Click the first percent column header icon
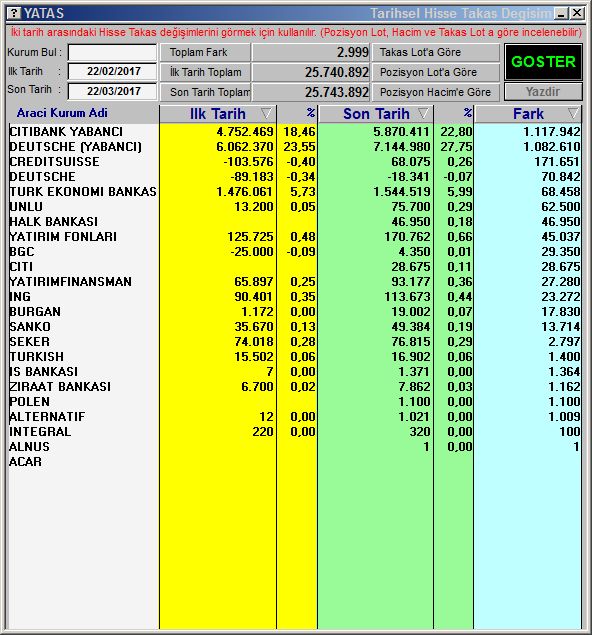The height and width of the screenshot is (635, 592). pyautogui.click(x=311, y=113)
